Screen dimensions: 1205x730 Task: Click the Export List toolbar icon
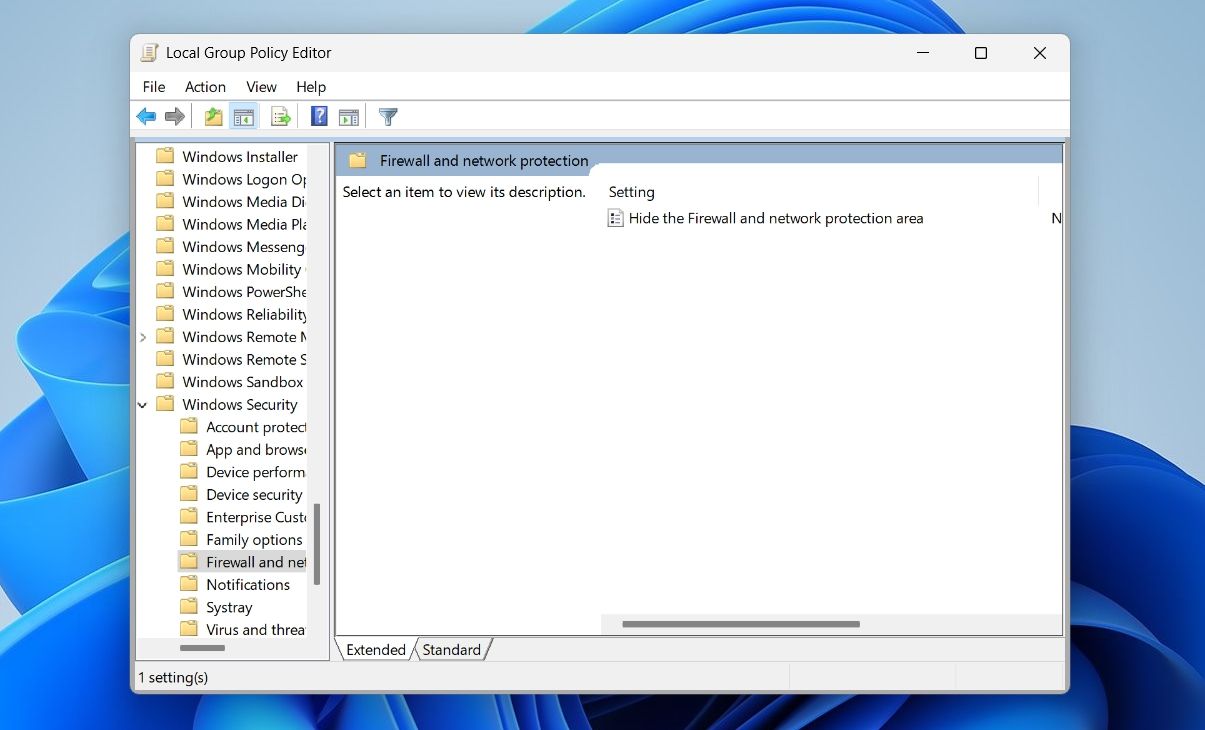(x=281, y=117)
